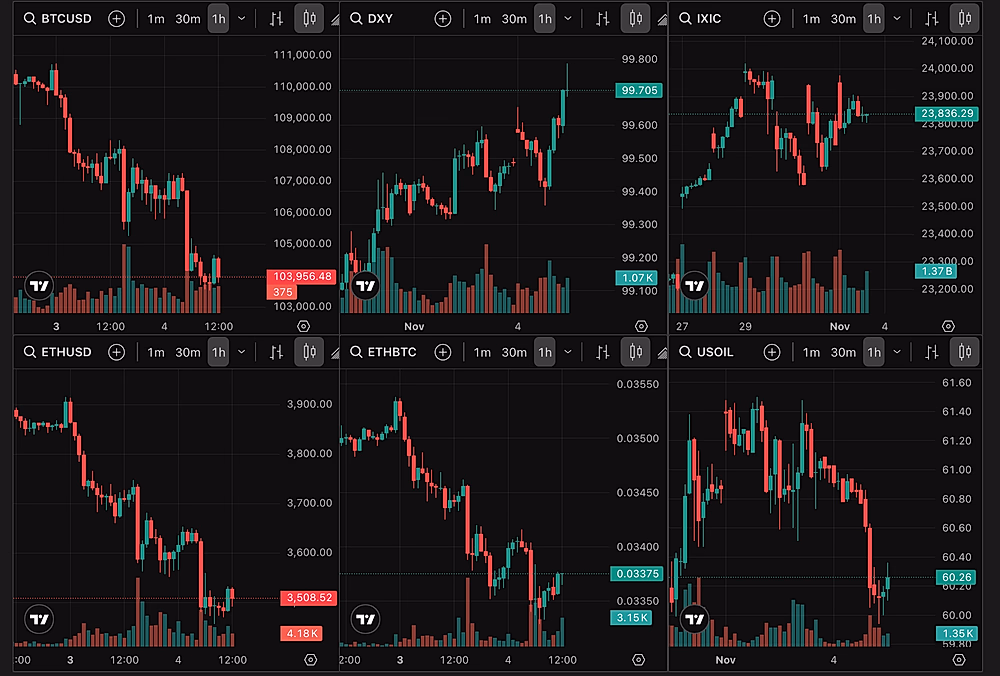Choose the 30m tab in ETHBTC panel
1000x676 pixels.
click(514, 352)
